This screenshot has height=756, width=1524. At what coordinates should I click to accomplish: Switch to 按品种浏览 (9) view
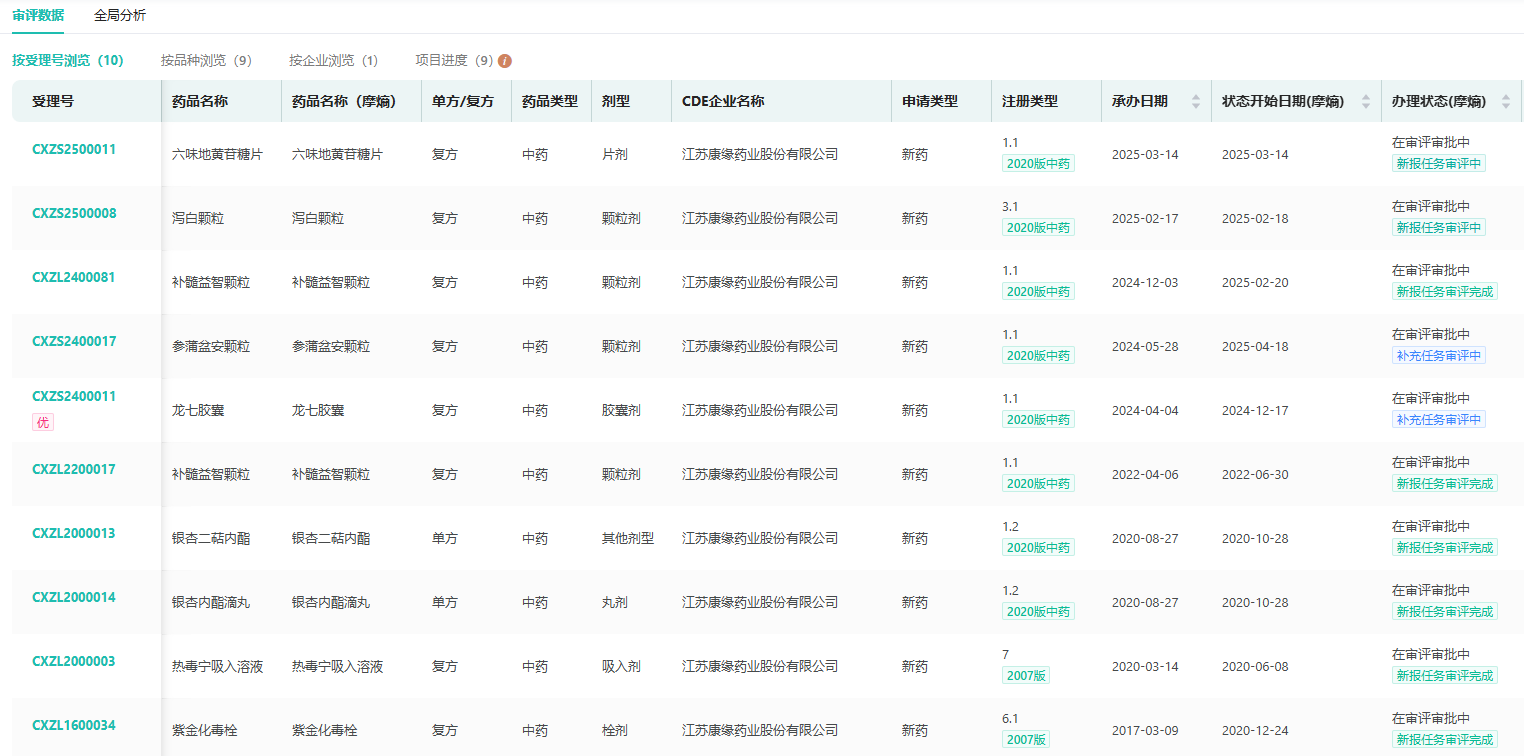tap(206, 61)
